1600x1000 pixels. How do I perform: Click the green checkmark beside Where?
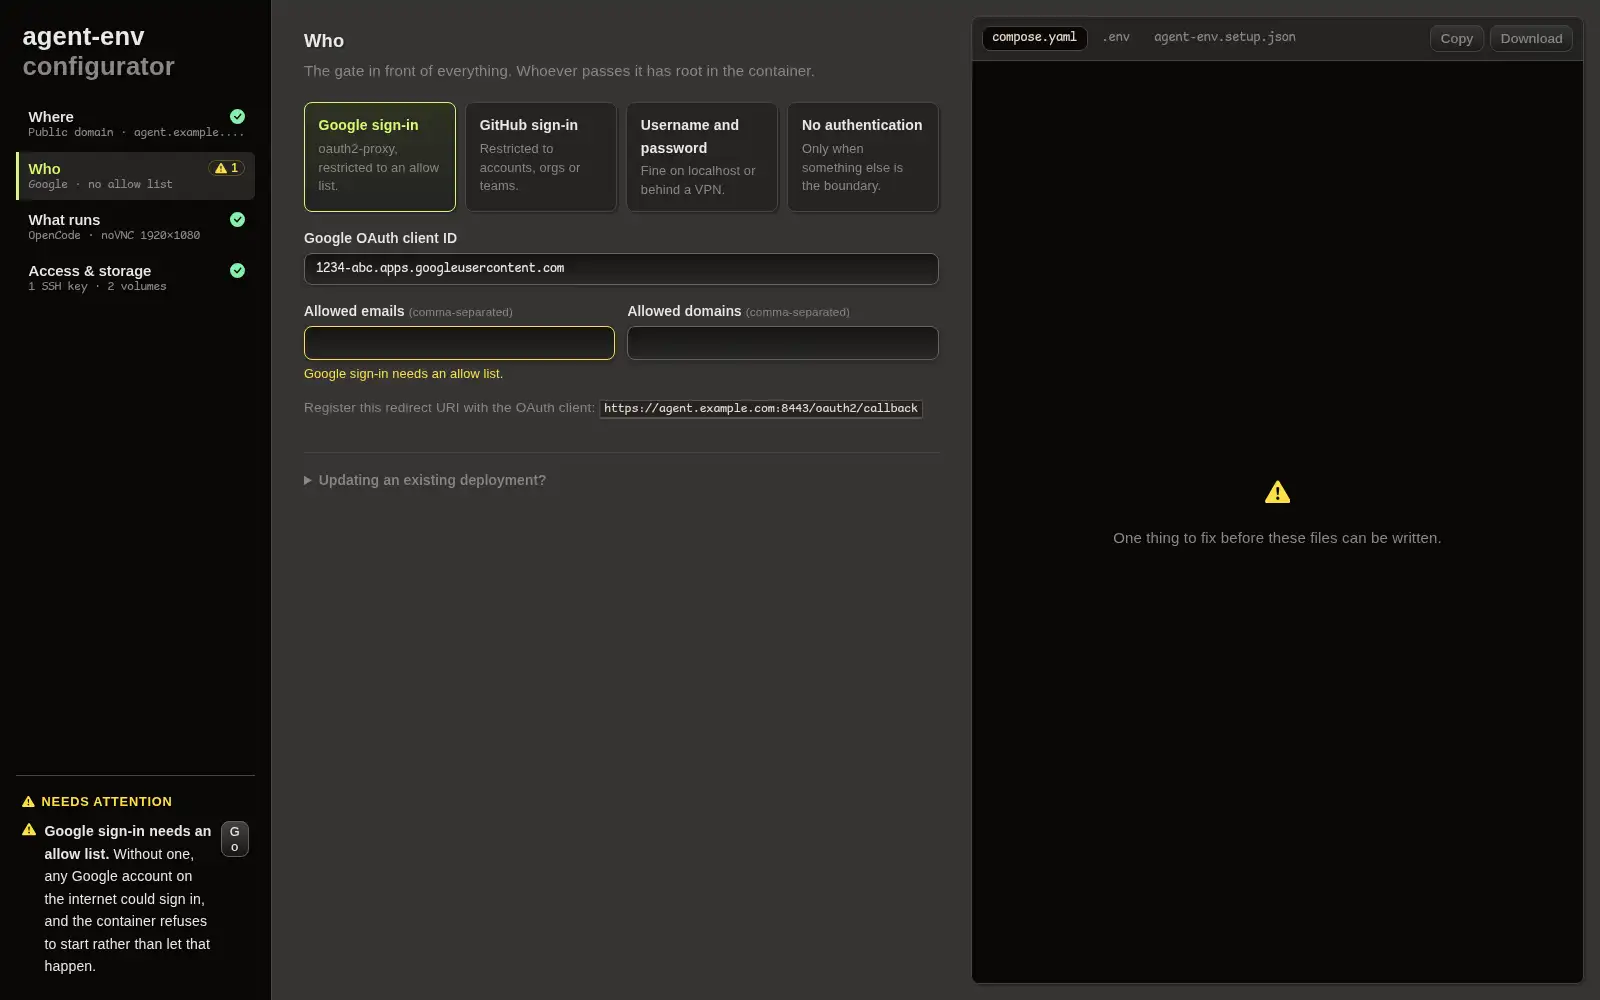click(237, 116)
